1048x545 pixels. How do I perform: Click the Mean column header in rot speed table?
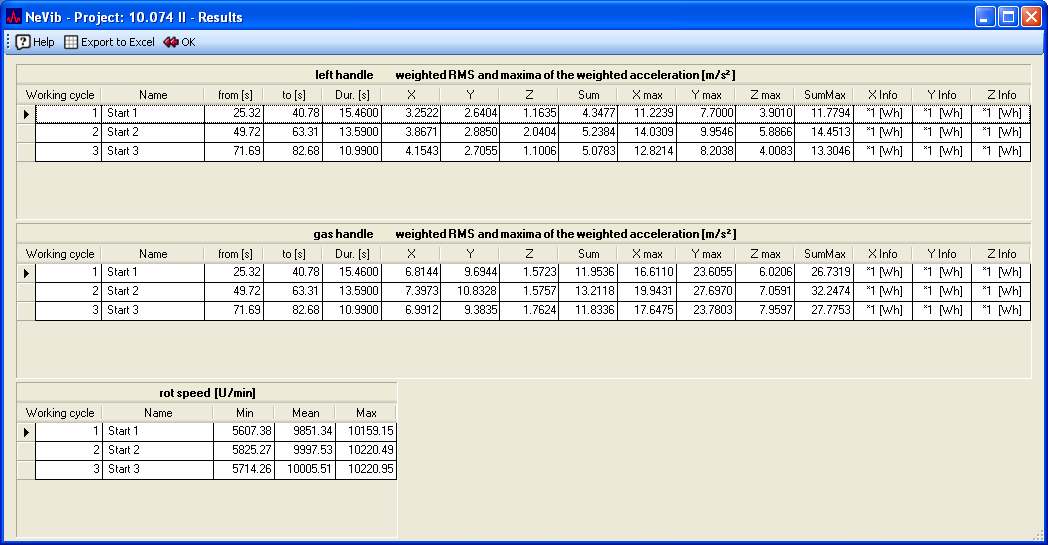[305, 413]
